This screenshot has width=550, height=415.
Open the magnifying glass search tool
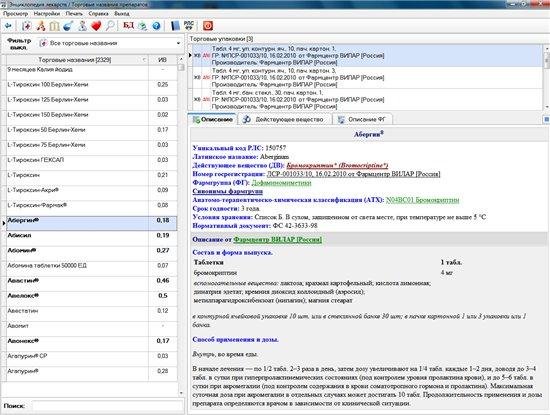point(110,26)
